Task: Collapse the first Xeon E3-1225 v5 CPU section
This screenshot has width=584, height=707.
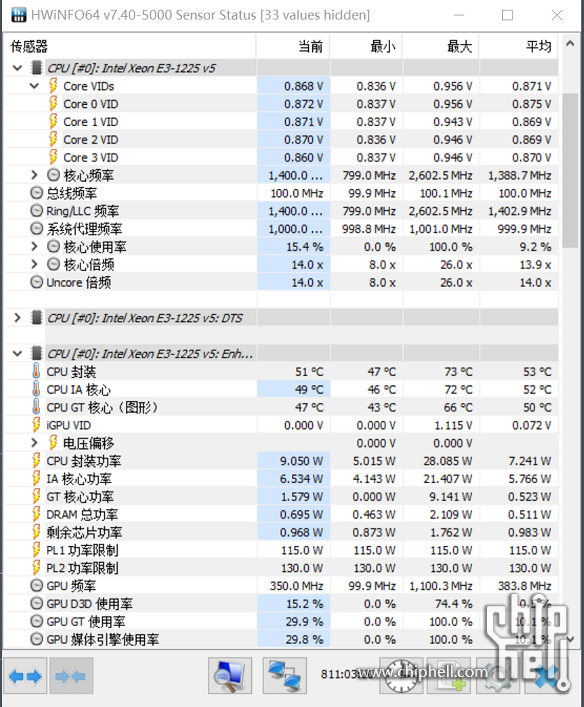Action: point(18,68)
